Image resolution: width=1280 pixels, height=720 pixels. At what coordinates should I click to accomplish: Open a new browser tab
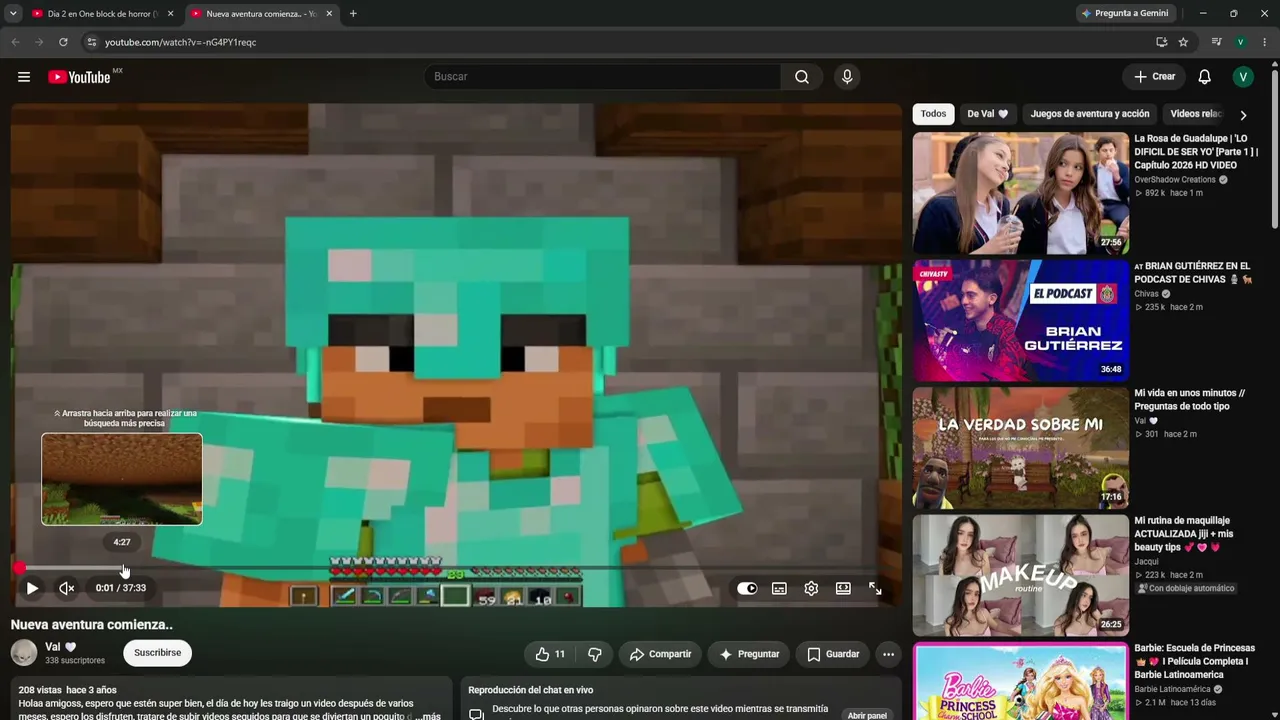coord(353,14)
